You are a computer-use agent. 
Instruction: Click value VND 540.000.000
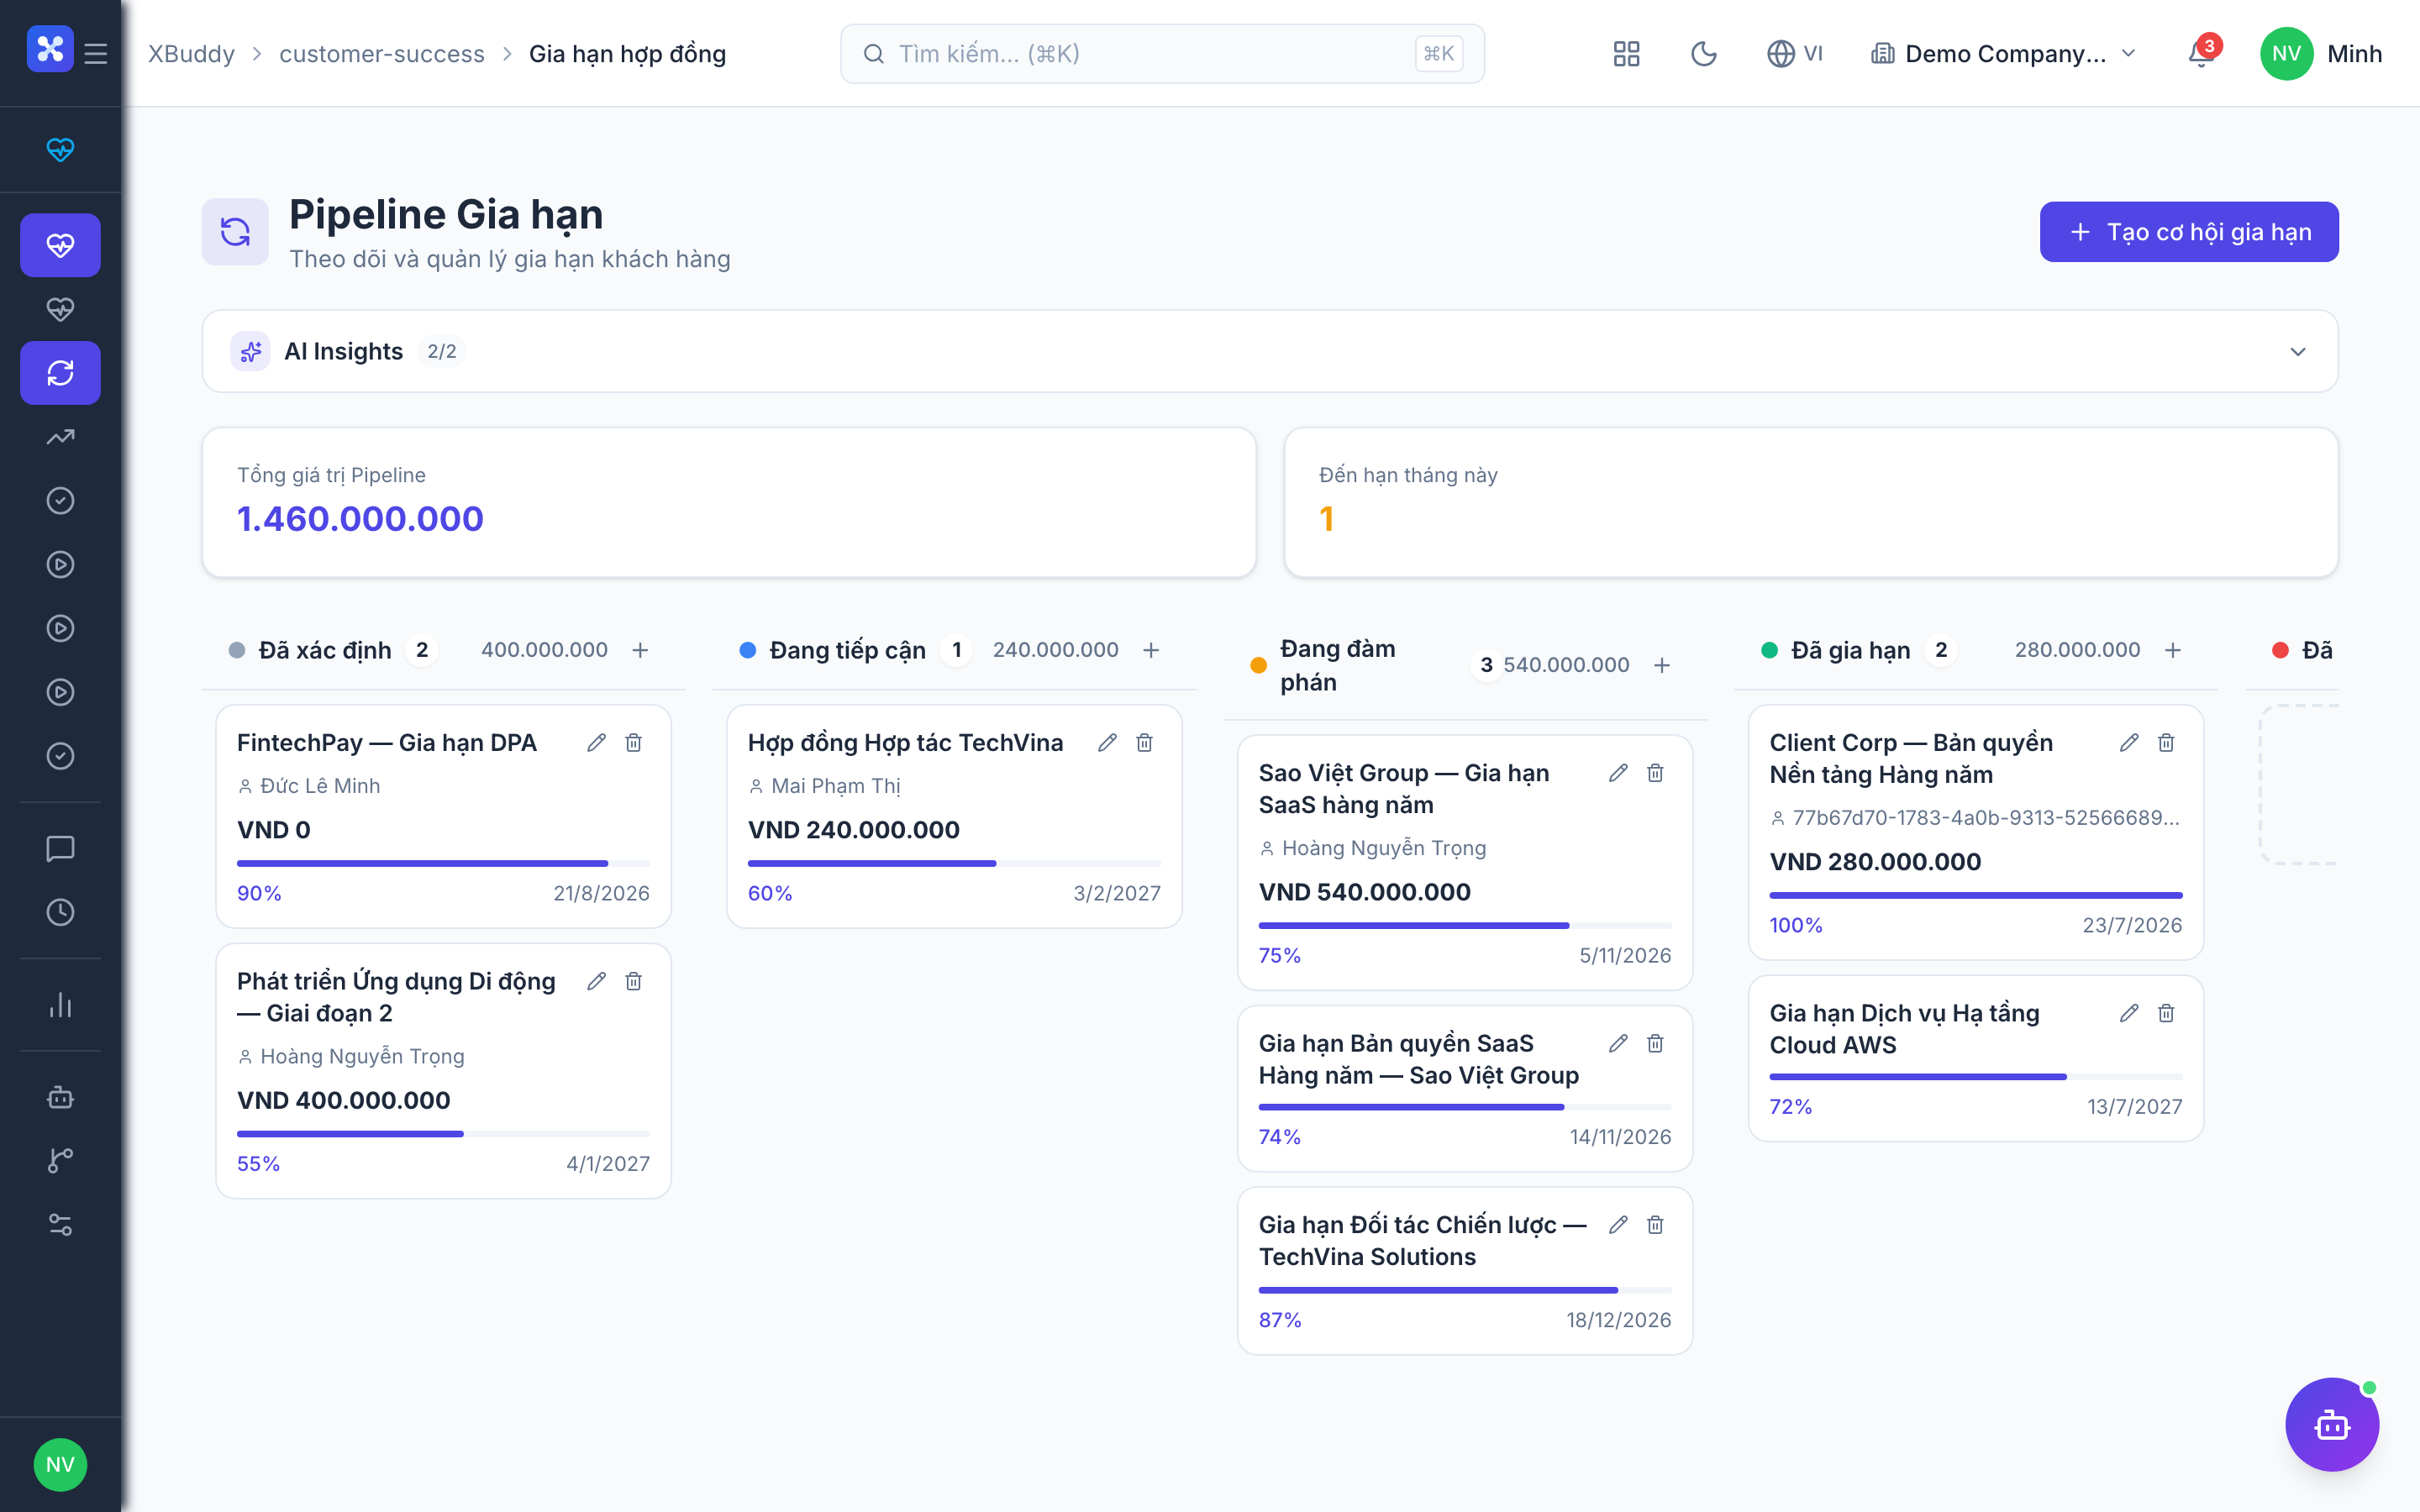(1364, 892)
